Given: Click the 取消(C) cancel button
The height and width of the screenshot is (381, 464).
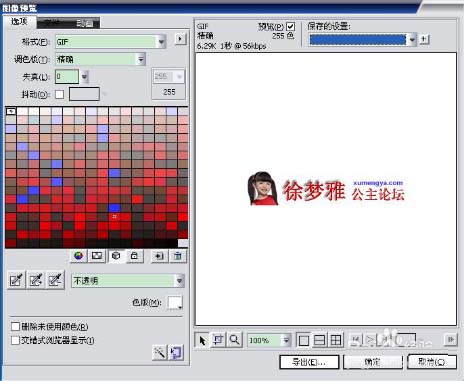Looking at the screenshot, I should 432,362.
